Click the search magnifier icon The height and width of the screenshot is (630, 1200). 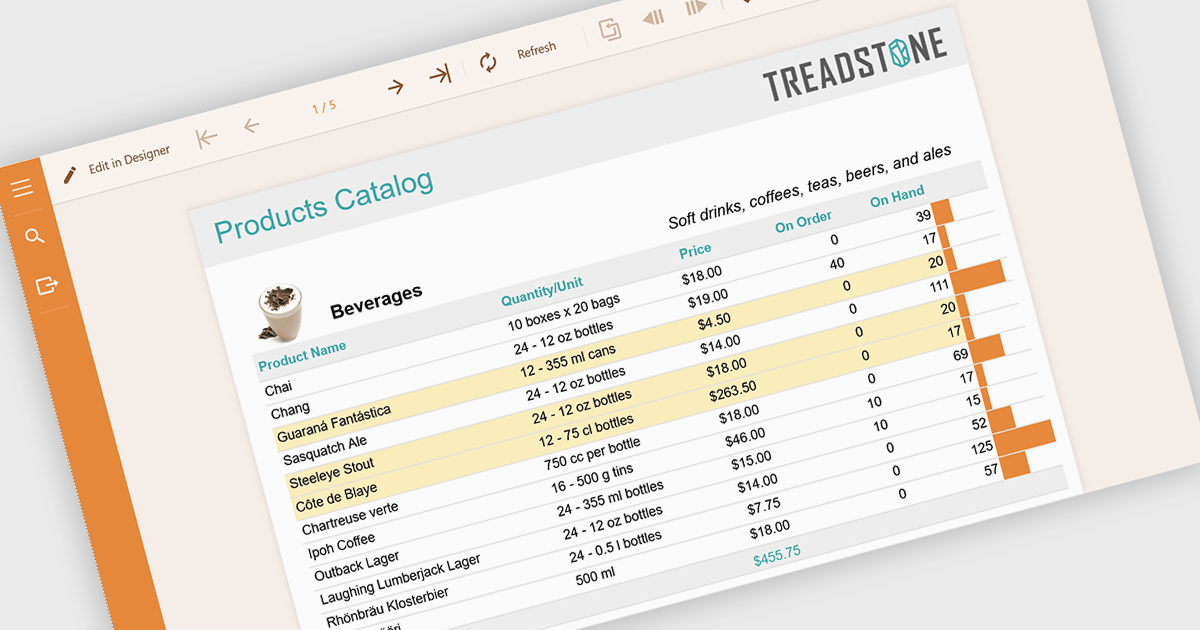[x=34, y=236]
